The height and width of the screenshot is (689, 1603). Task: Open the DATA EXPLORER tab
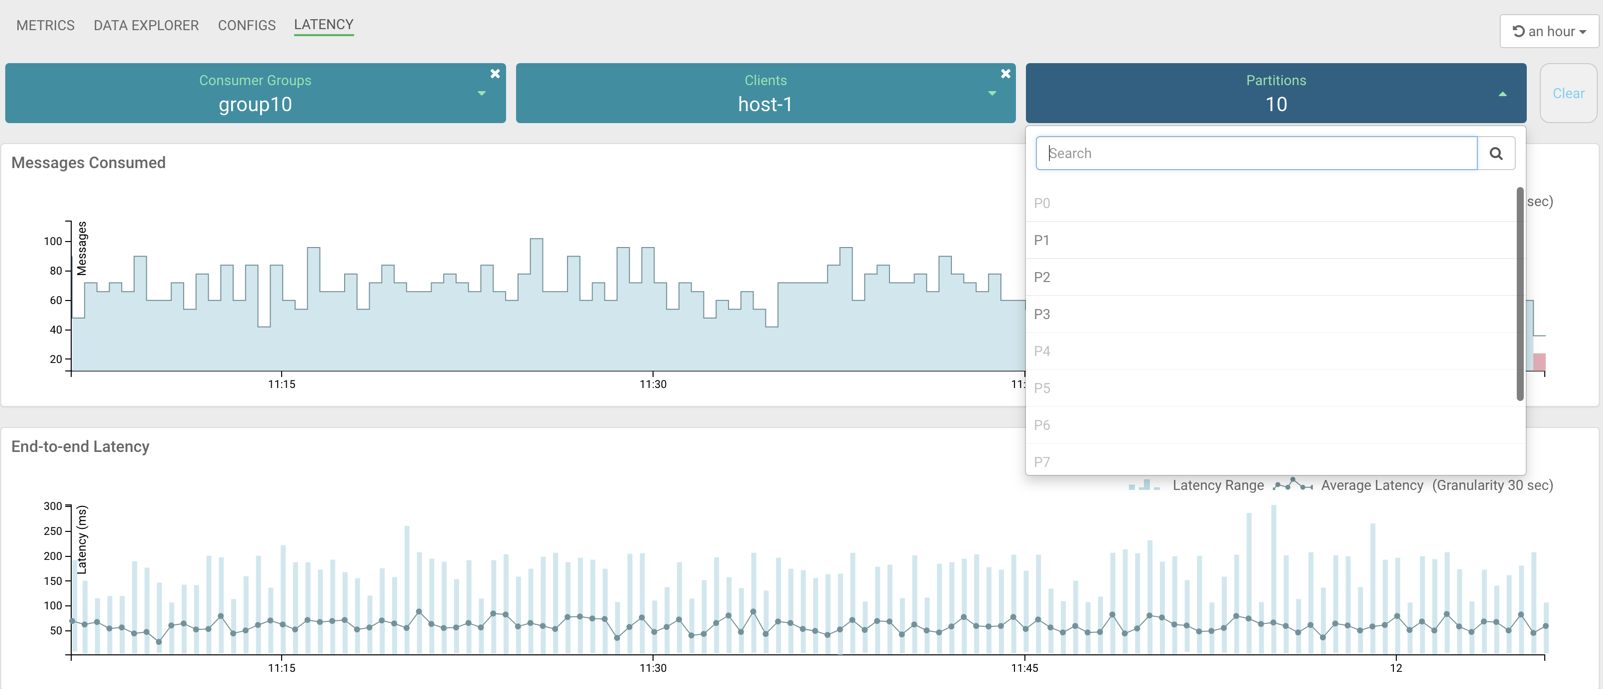pos(146,25)
